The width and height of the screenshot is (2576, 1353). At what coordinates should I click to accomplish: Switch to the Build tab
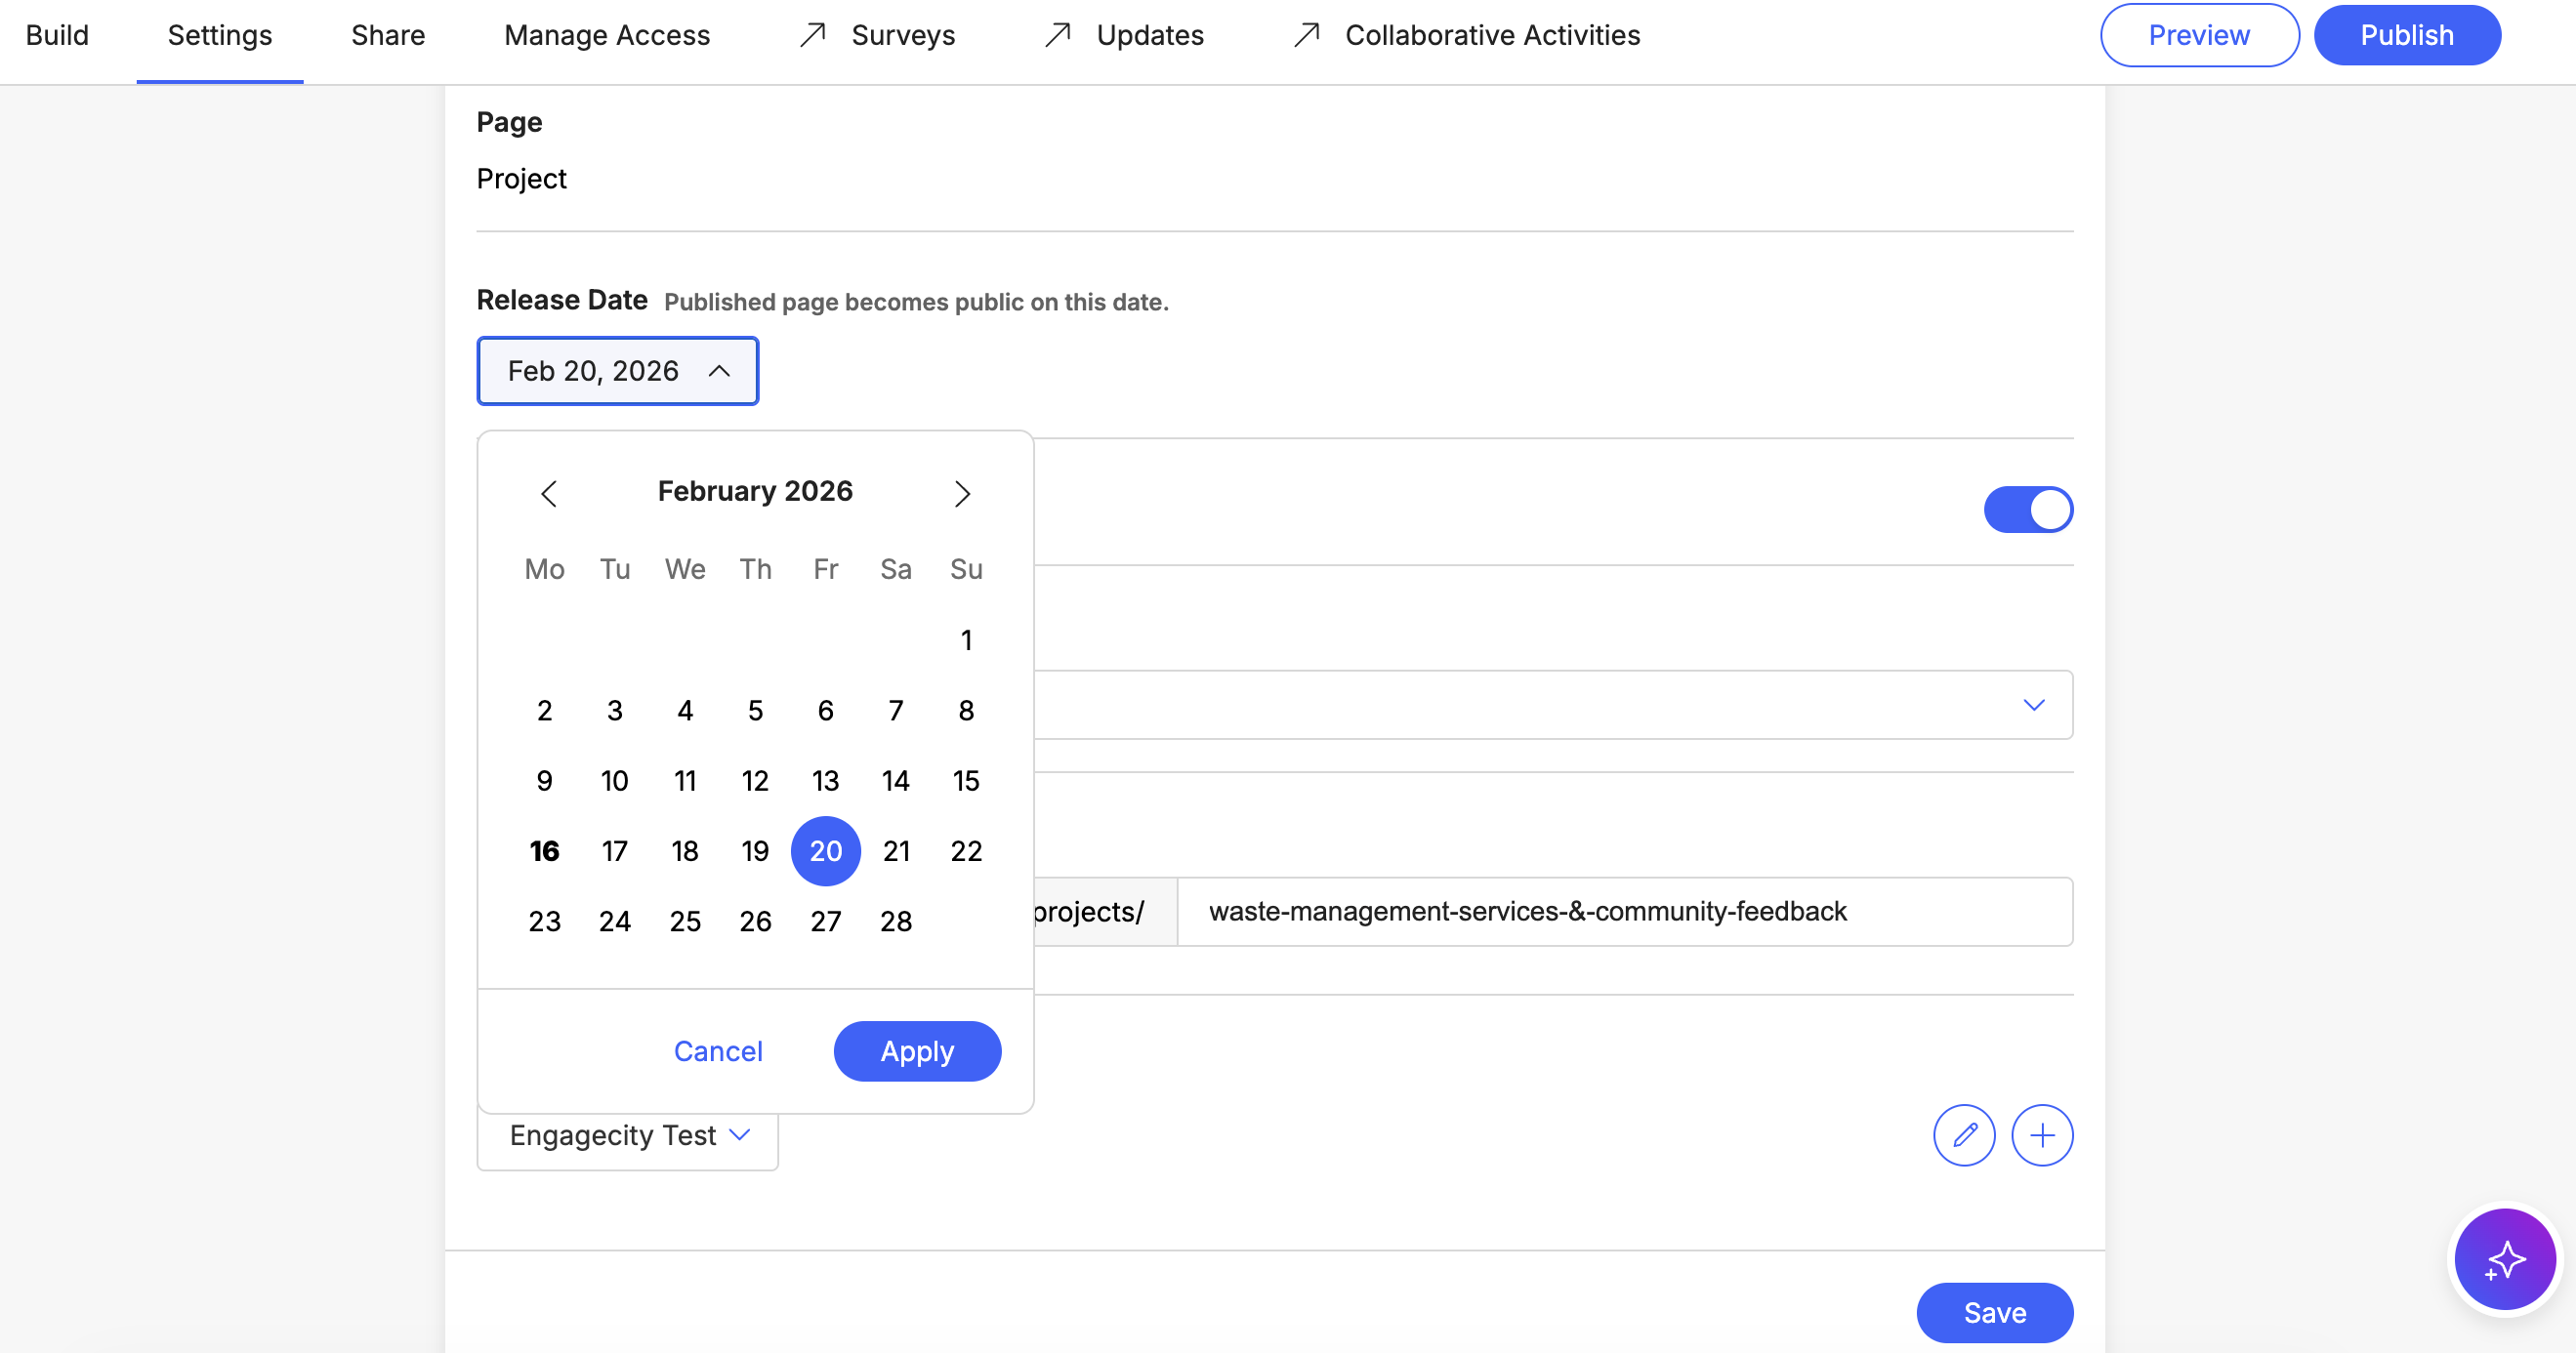(x=57, y=35)
